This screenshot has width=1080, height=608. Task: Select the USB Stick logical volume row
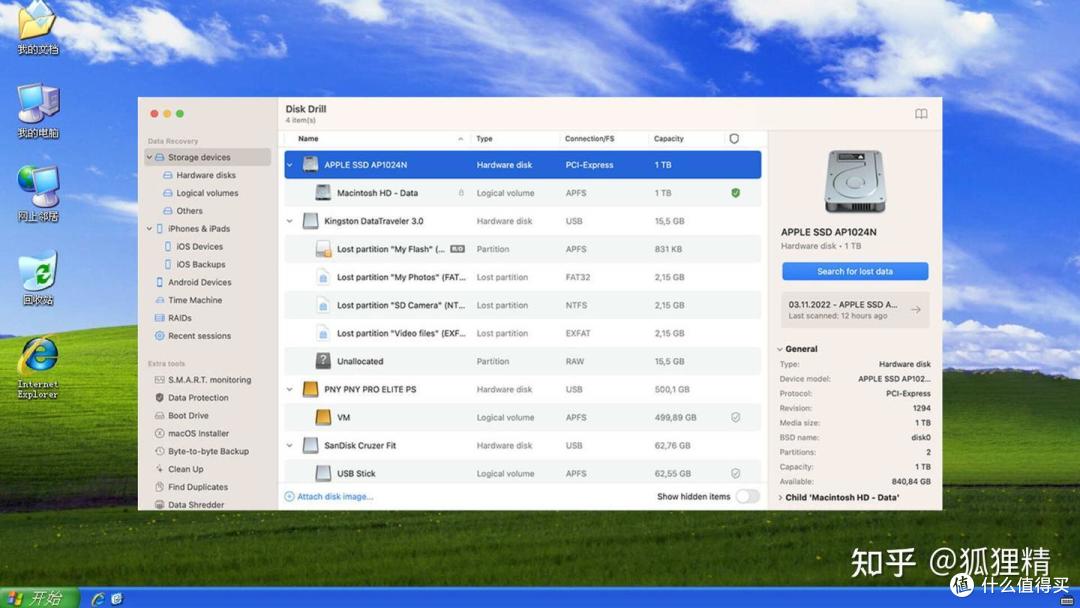pyautogui.click(x=523, y=473)
